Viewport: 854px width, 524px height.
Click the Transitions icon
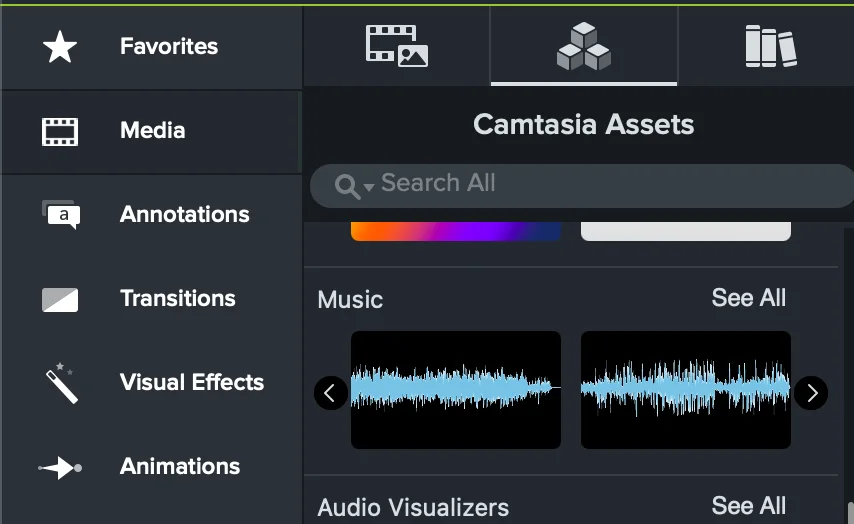(60, 300)
